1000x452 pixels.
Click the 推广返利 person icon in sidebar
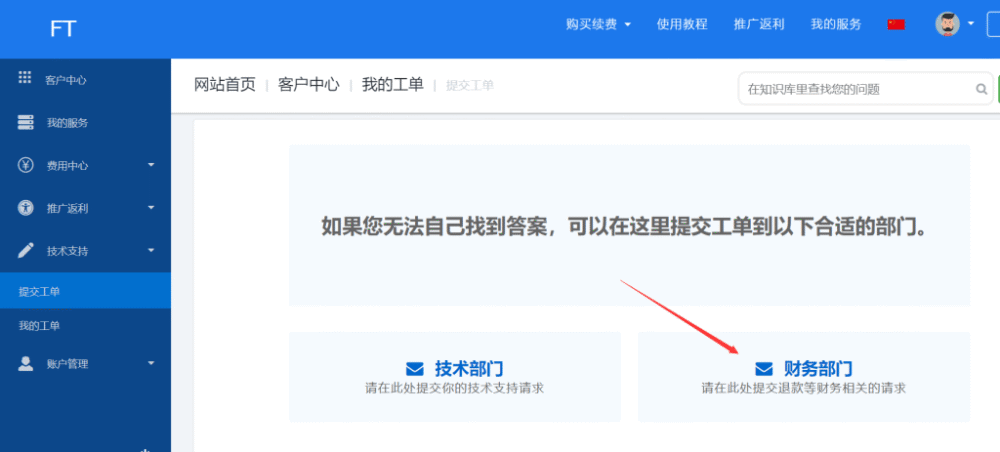coord(26,208)
